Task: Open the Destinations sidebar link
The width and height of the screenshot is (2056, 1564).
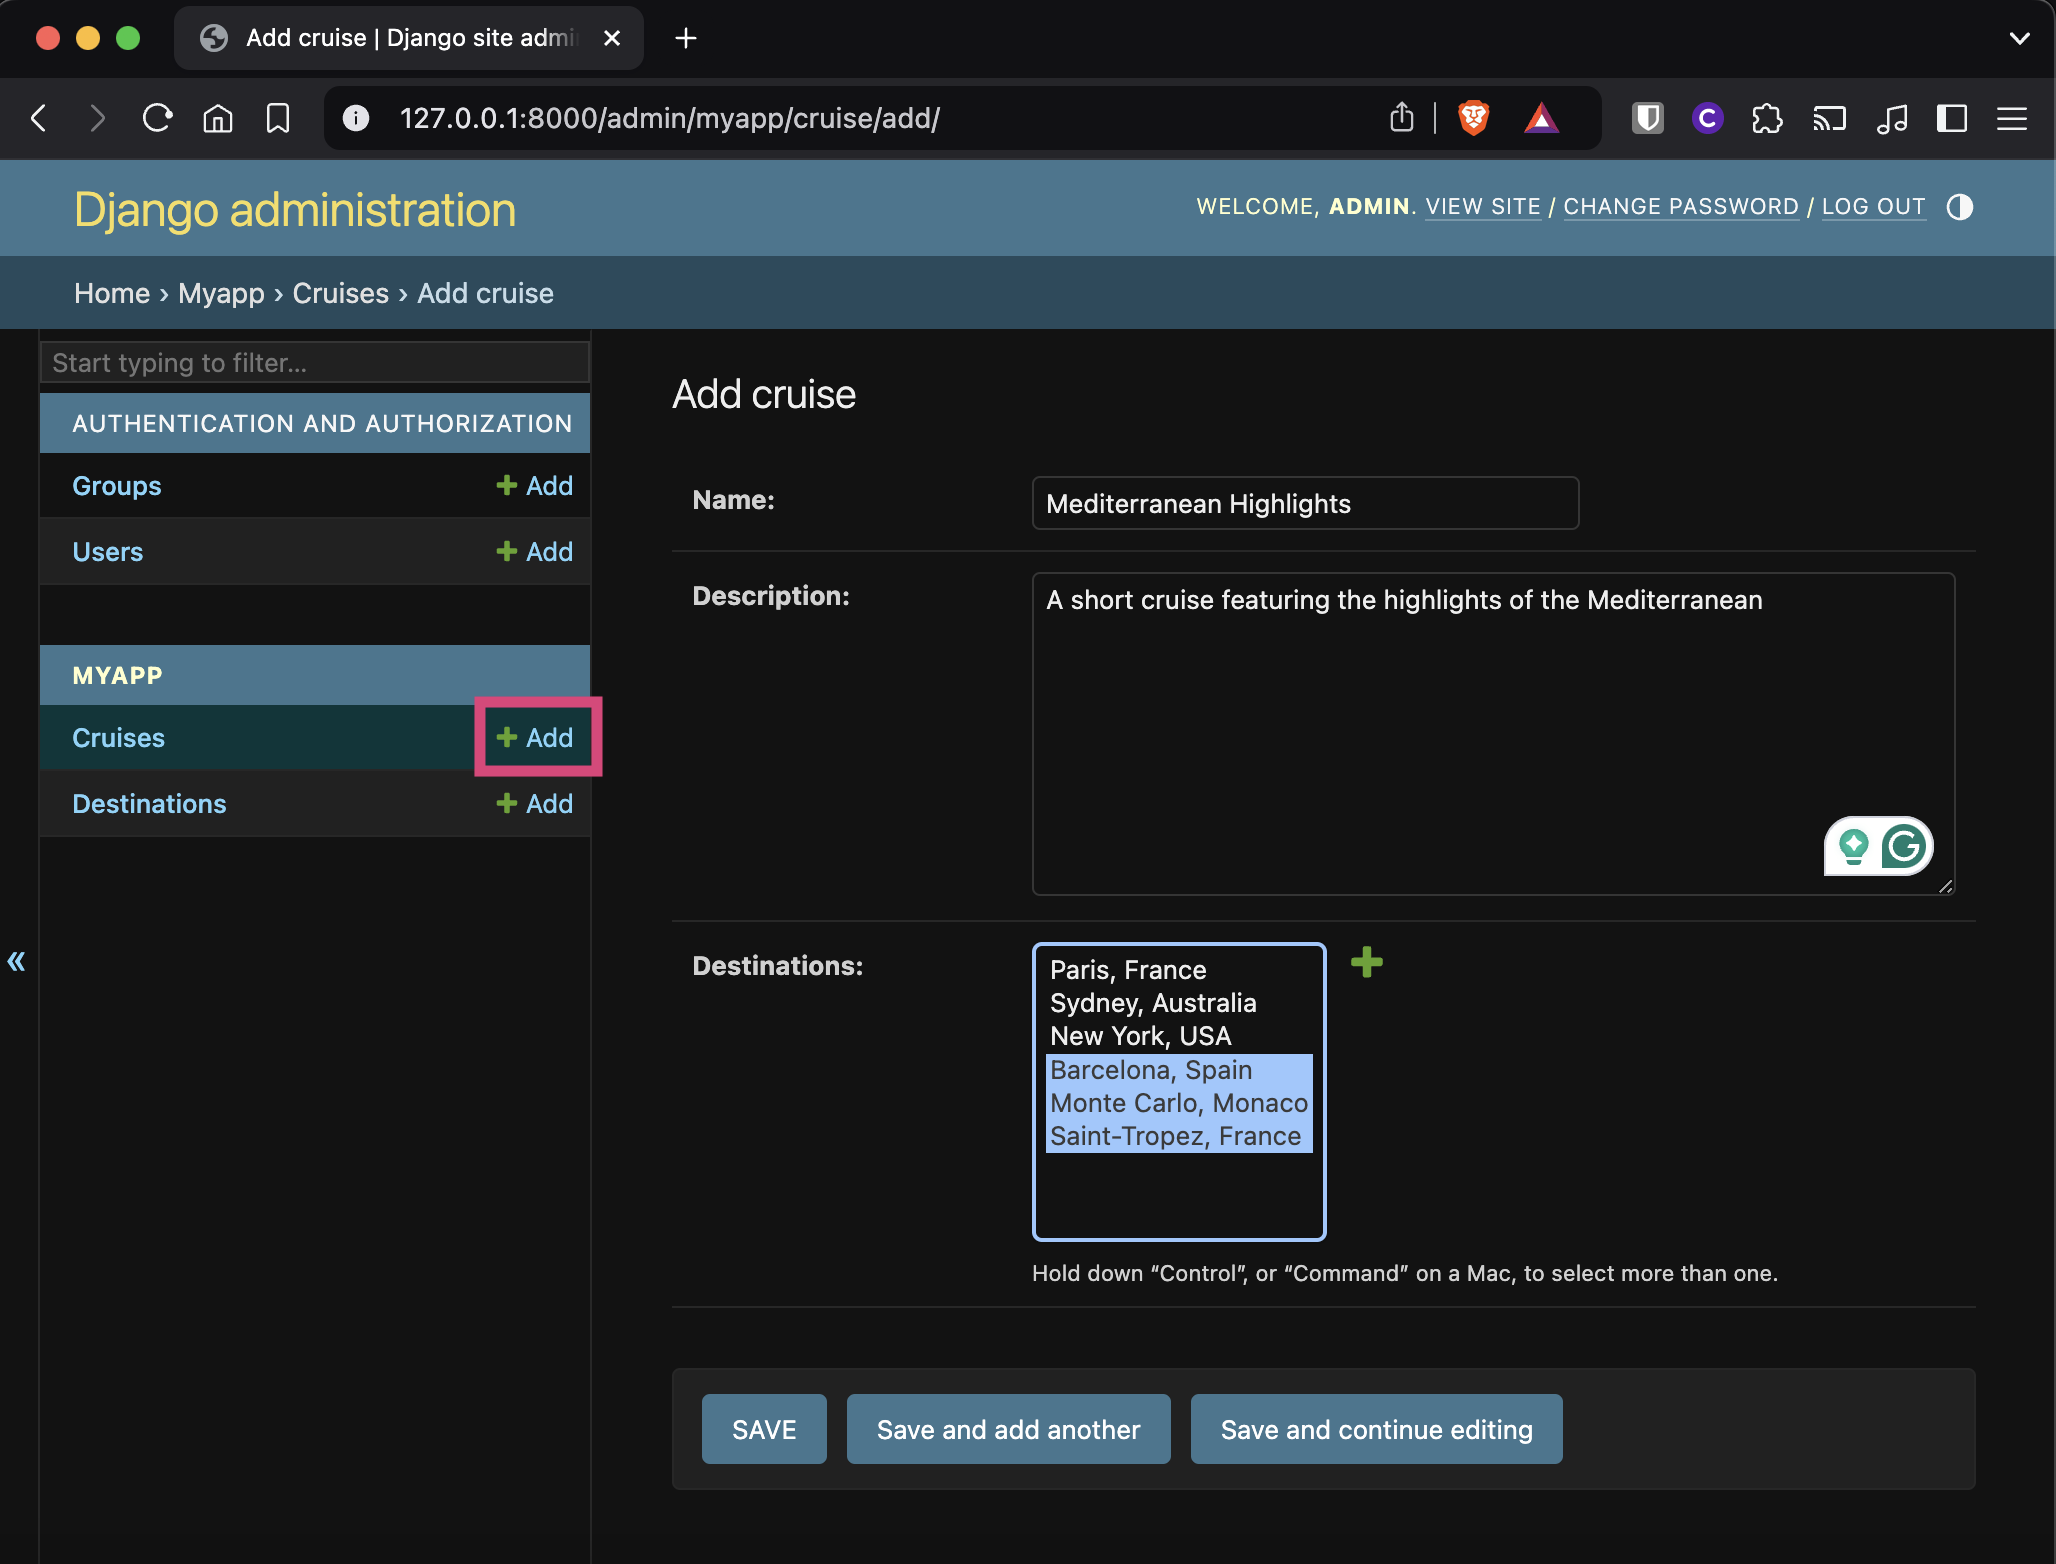Action: tap(149, 804)
